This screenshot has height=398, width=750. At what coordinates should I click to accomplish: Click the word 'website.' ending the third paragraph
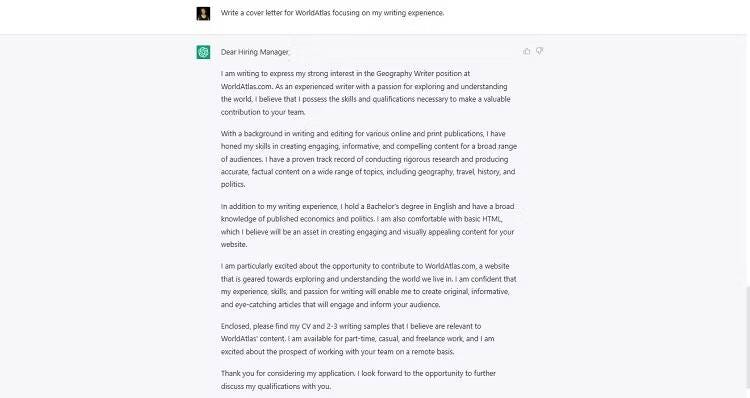click(234, 244)
